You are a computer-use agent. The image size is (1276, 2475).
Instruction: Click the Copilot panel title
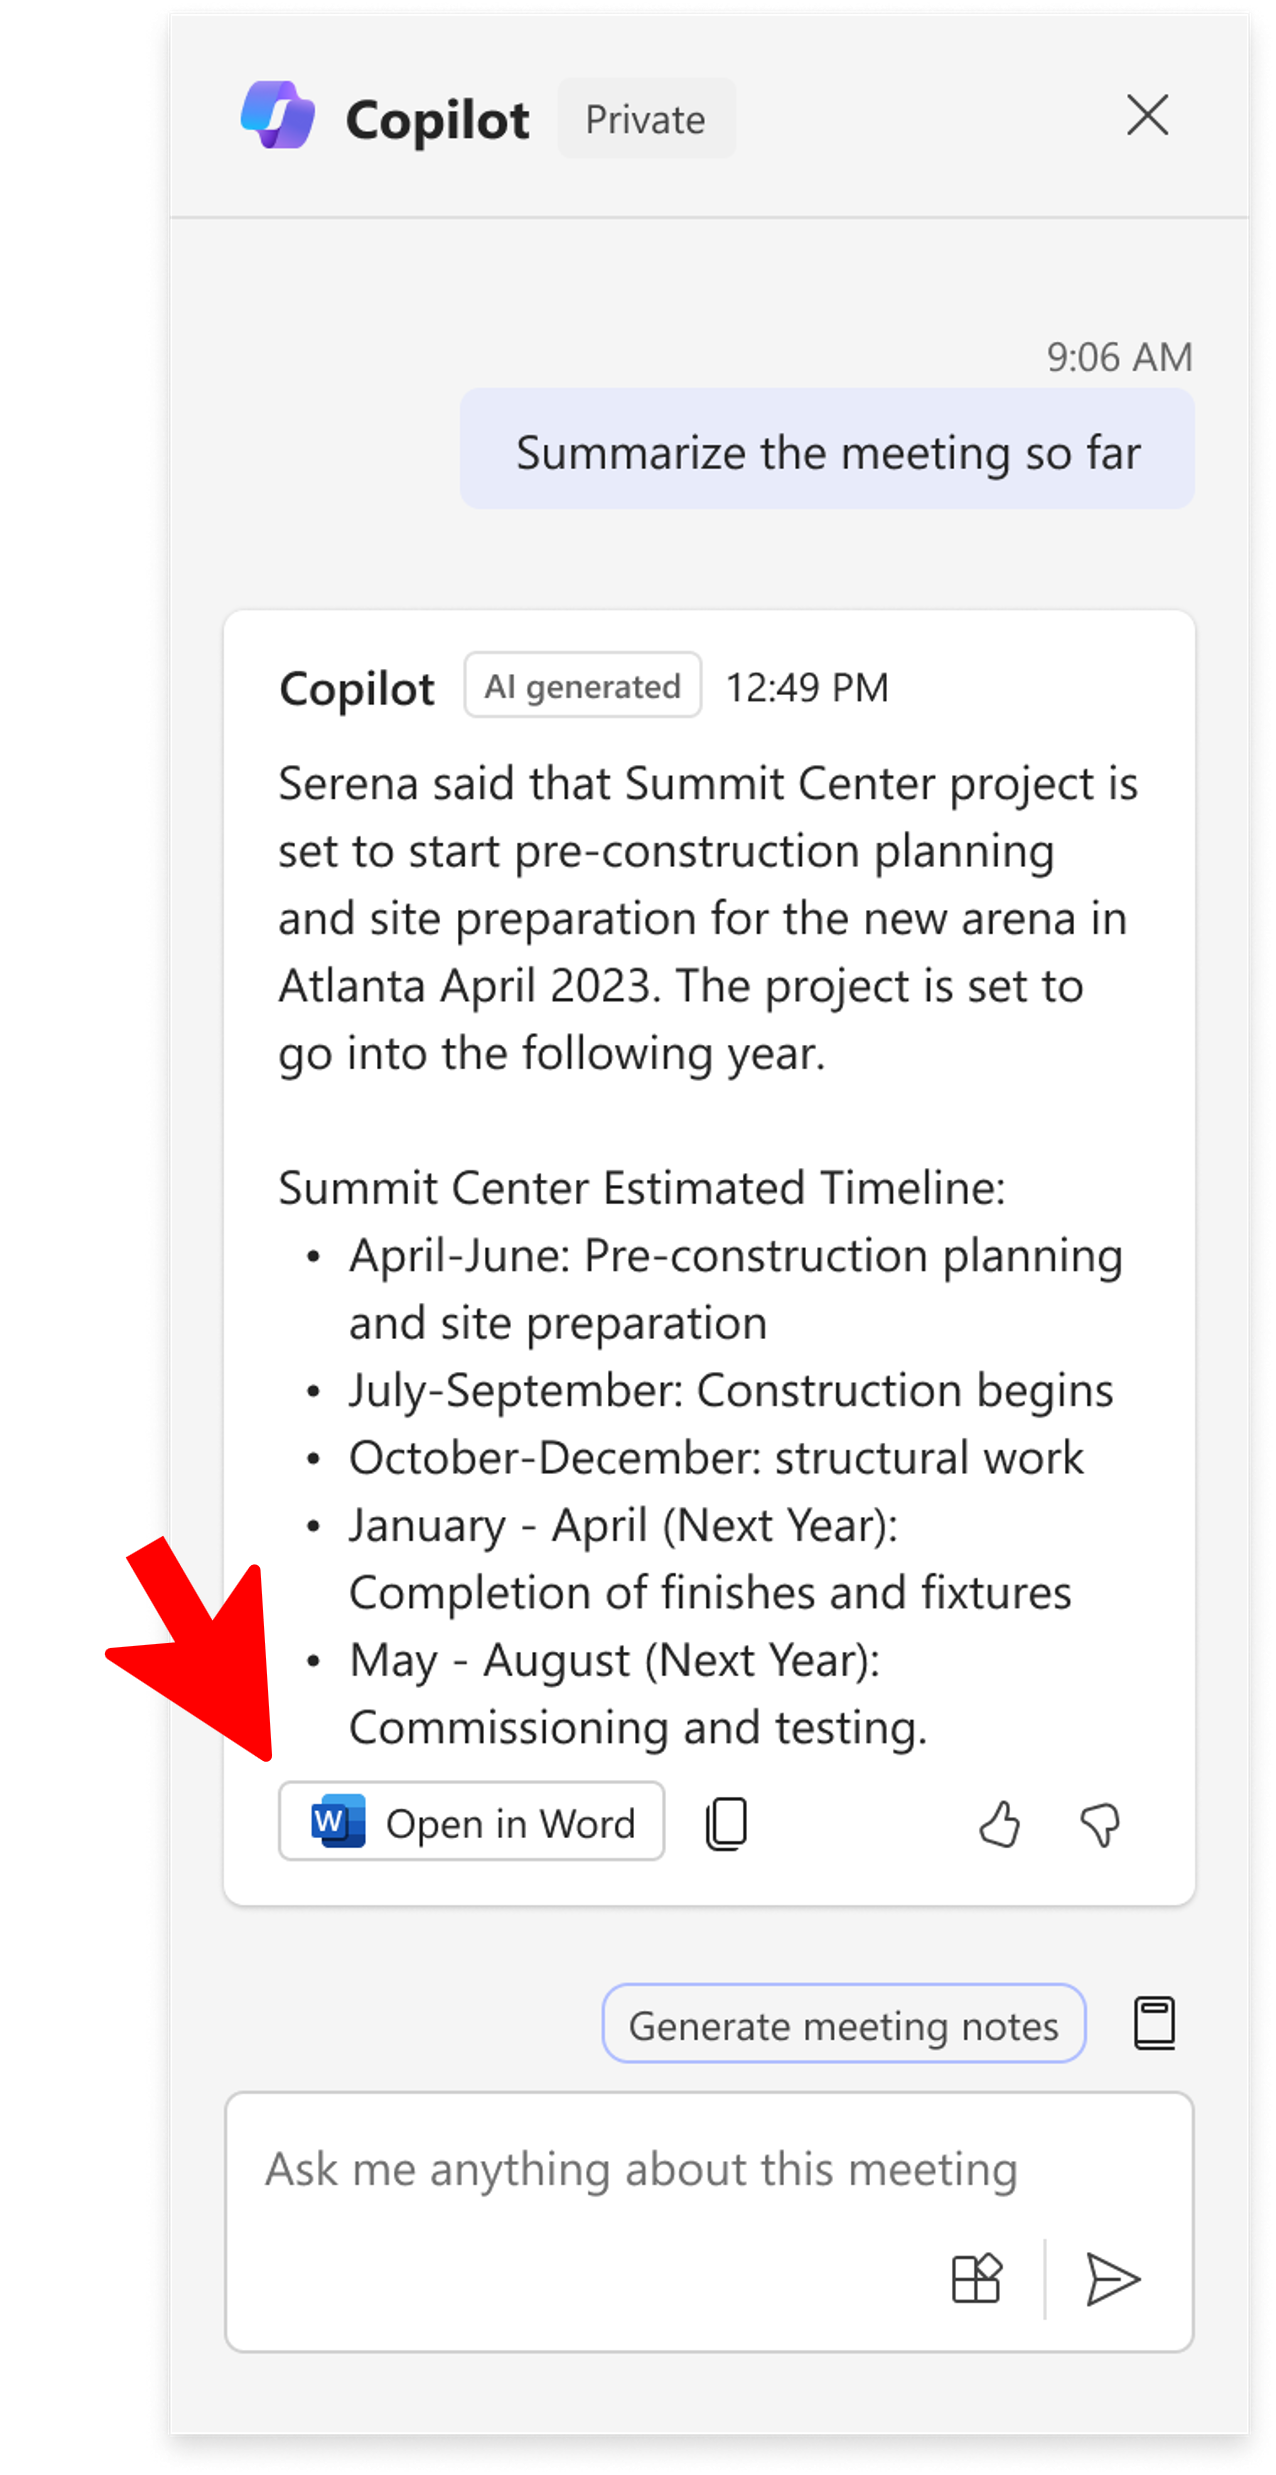tap(437, 120)
